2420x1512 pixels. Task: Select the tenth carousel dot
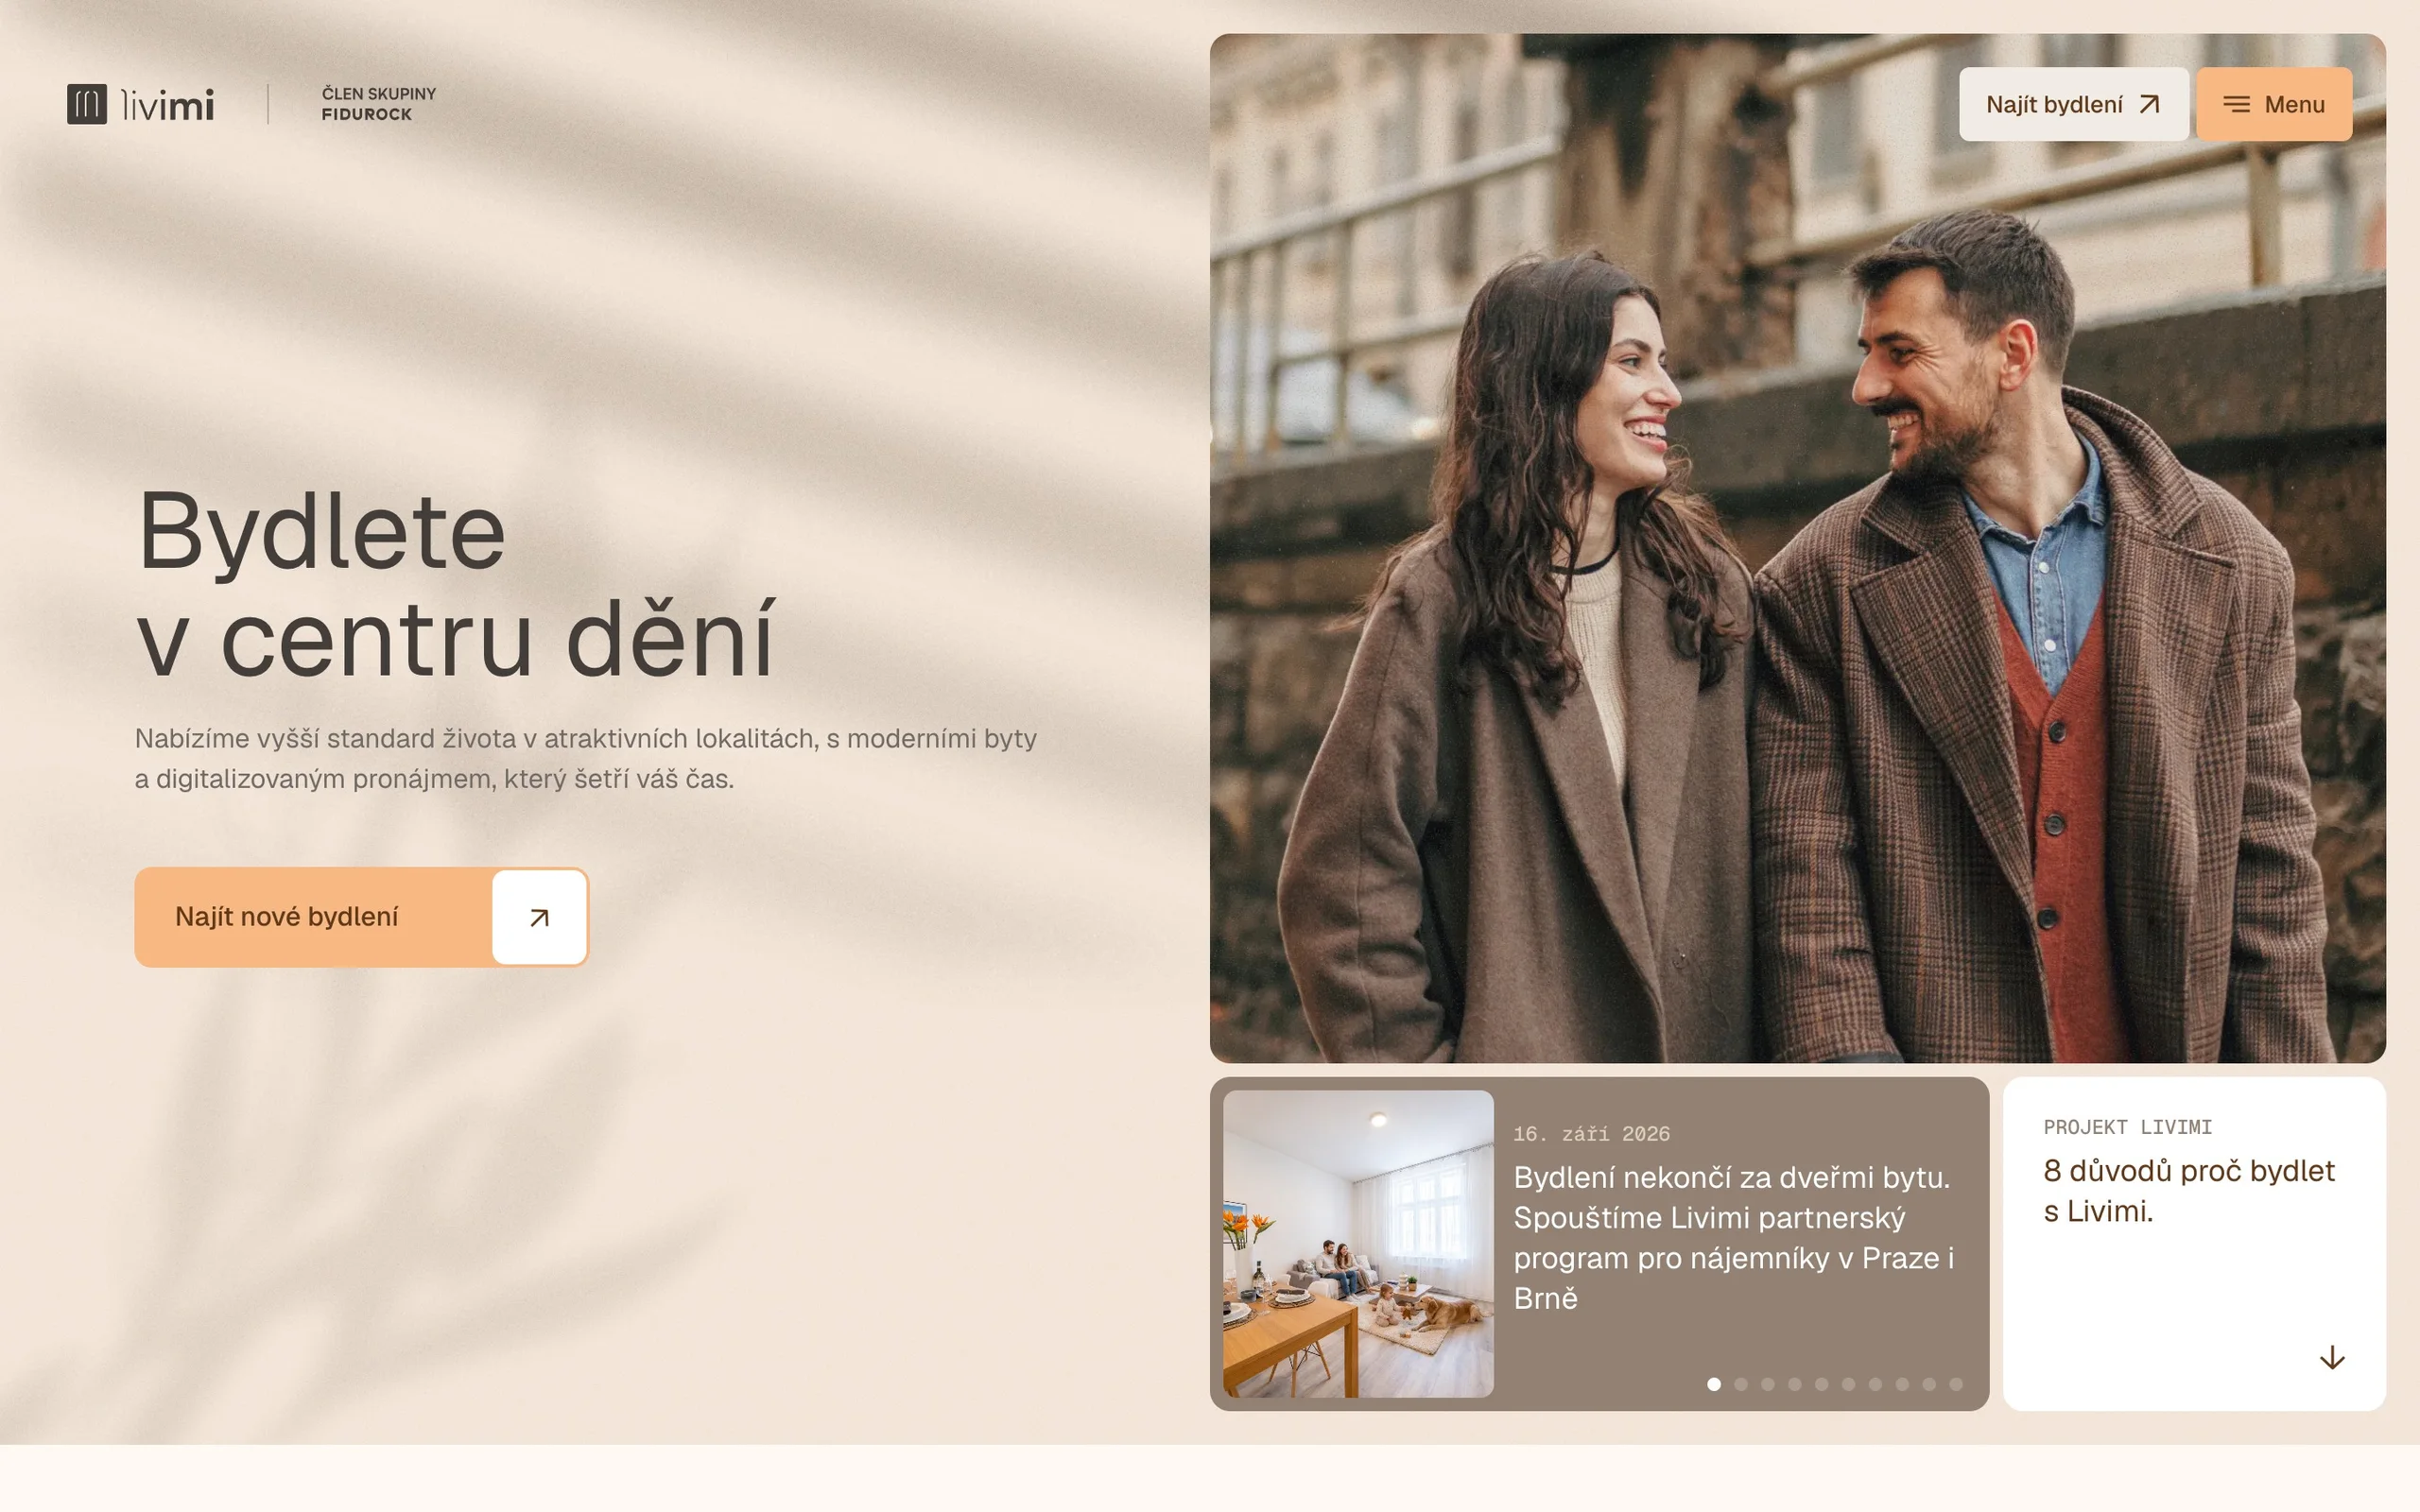pyautogui.click(x=1956, y=1384)
